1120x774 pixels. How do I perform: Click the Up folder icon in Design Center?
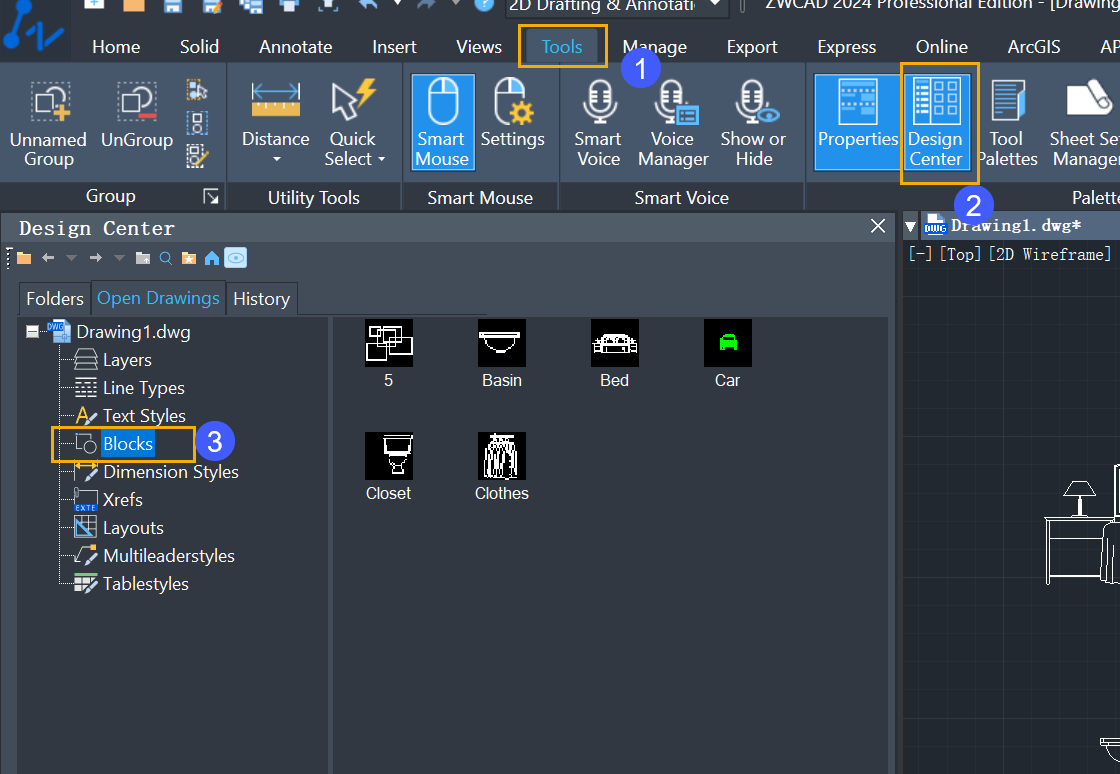[x=143, y=258]
